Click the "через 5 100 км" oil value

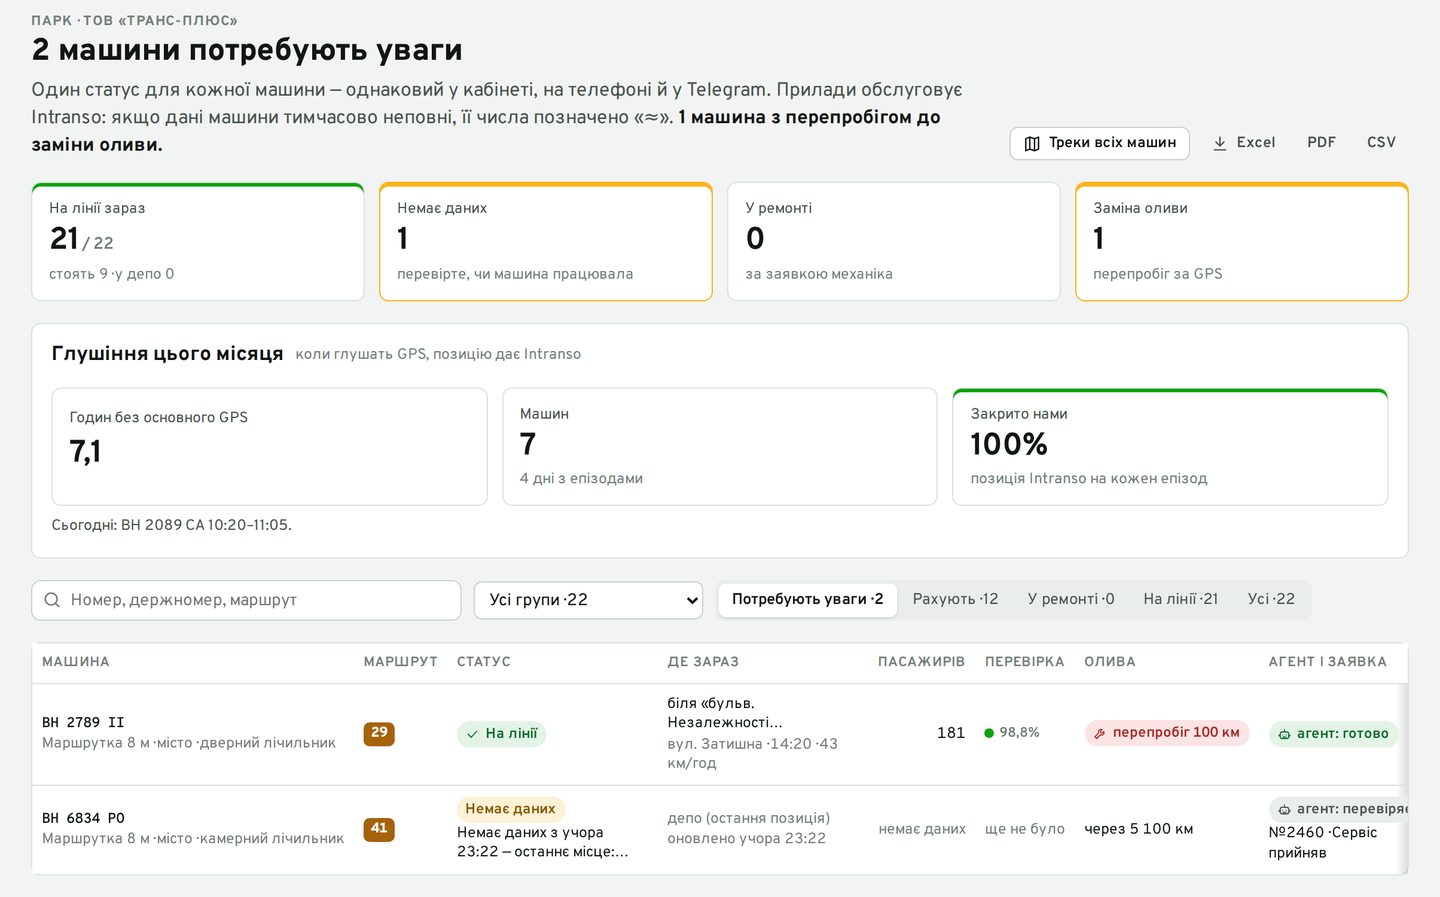1139,829
